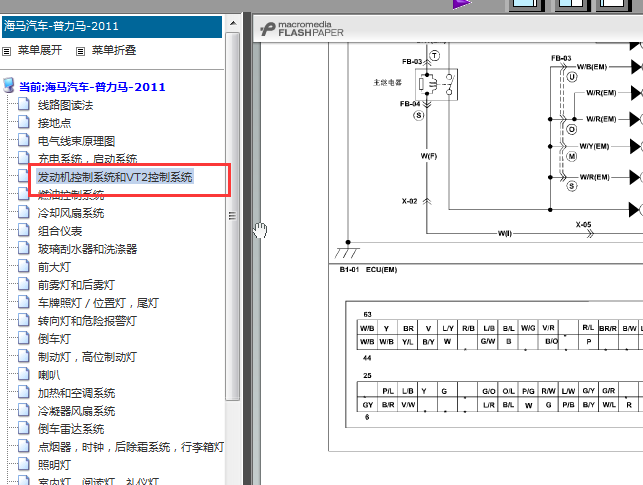Click the tree panel vertical scrollbar thumb
Viewport: 643px width, 485px height.
(x=233, y=216)
